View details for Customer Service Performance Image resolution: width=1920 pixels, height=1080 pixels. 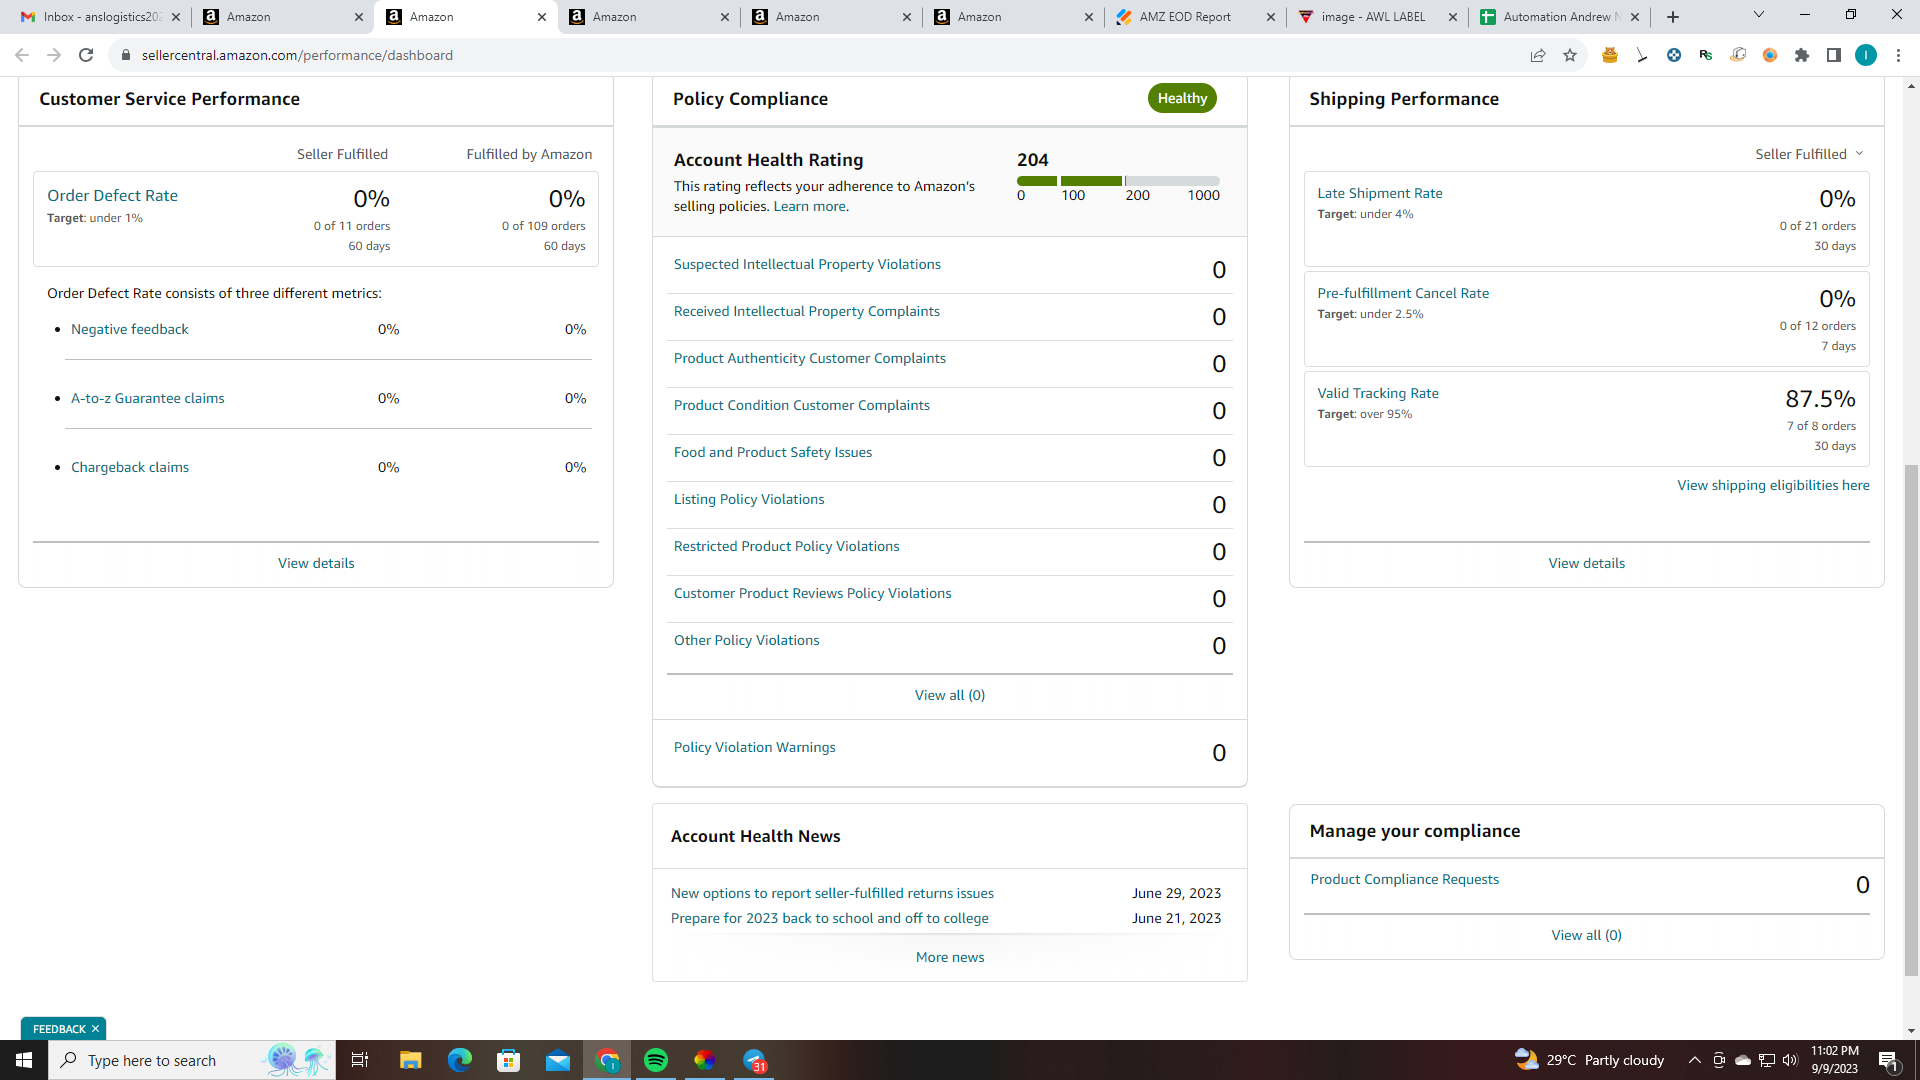pyautogui.click(x=316, y=563)
